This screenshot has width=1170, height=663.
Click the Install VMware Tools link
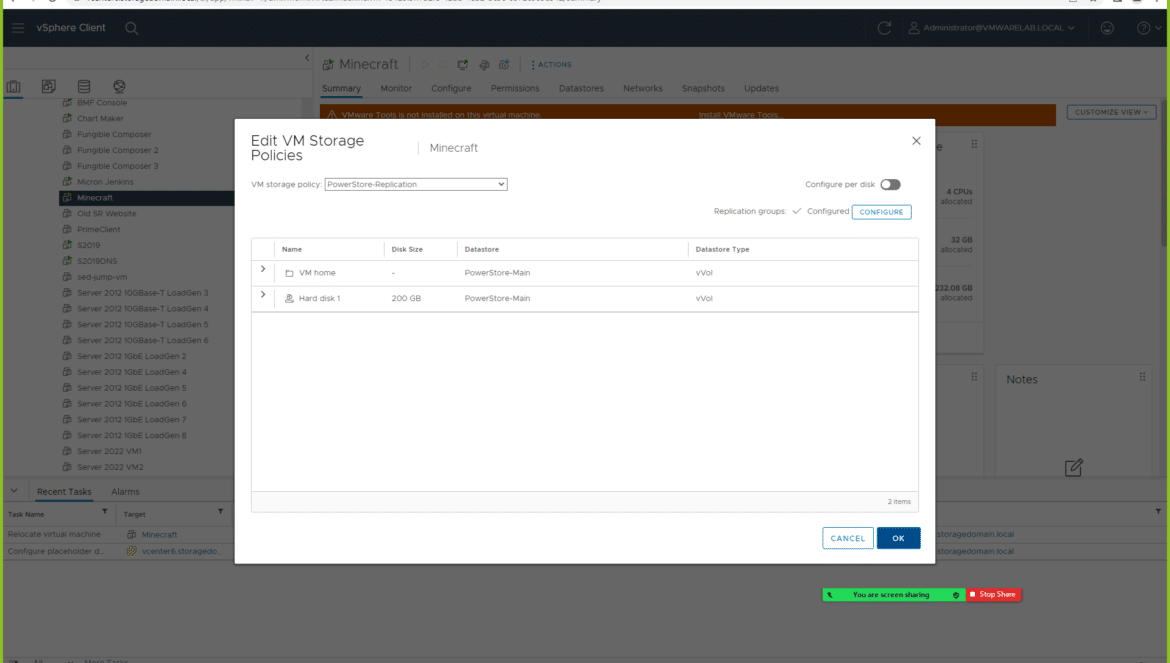click(739, 115)
